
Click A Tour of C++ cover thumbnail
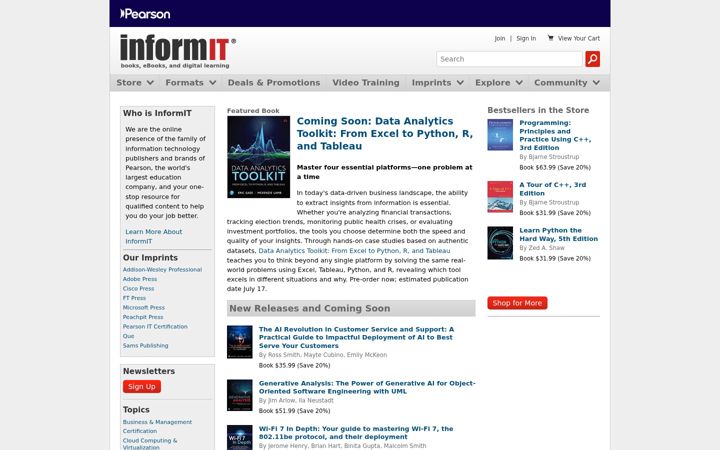(x=500, y=197)
